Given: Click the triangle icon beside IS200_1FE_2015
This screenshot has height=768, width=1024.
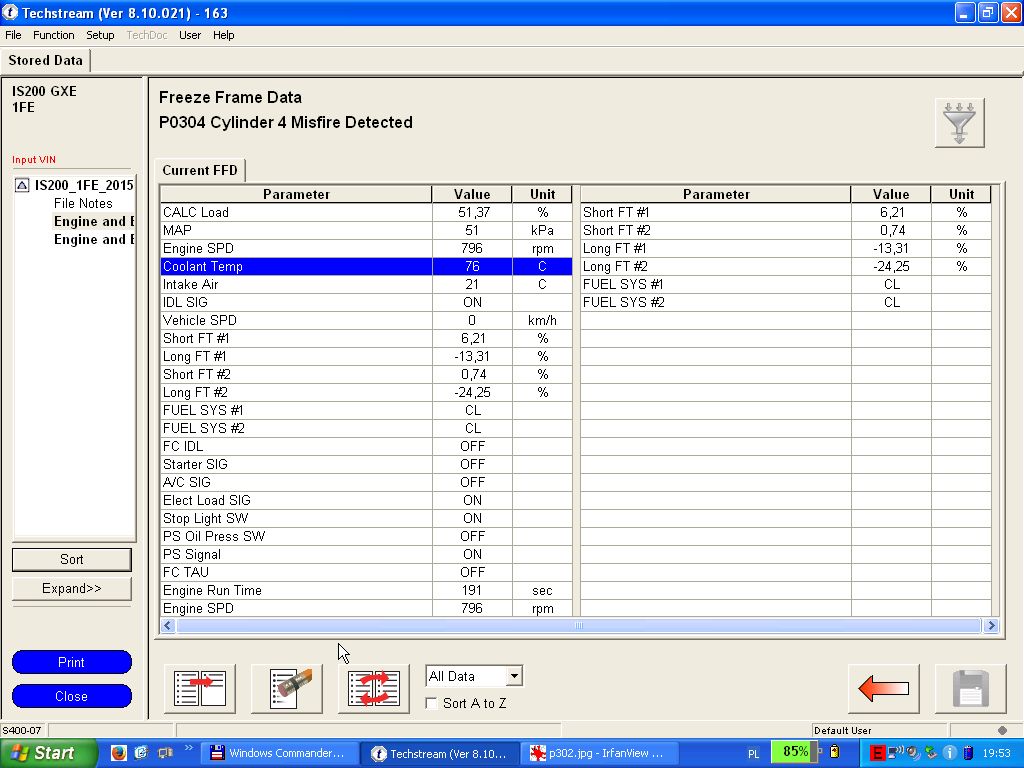Looking at the screenshot, I should click(22, 185).
